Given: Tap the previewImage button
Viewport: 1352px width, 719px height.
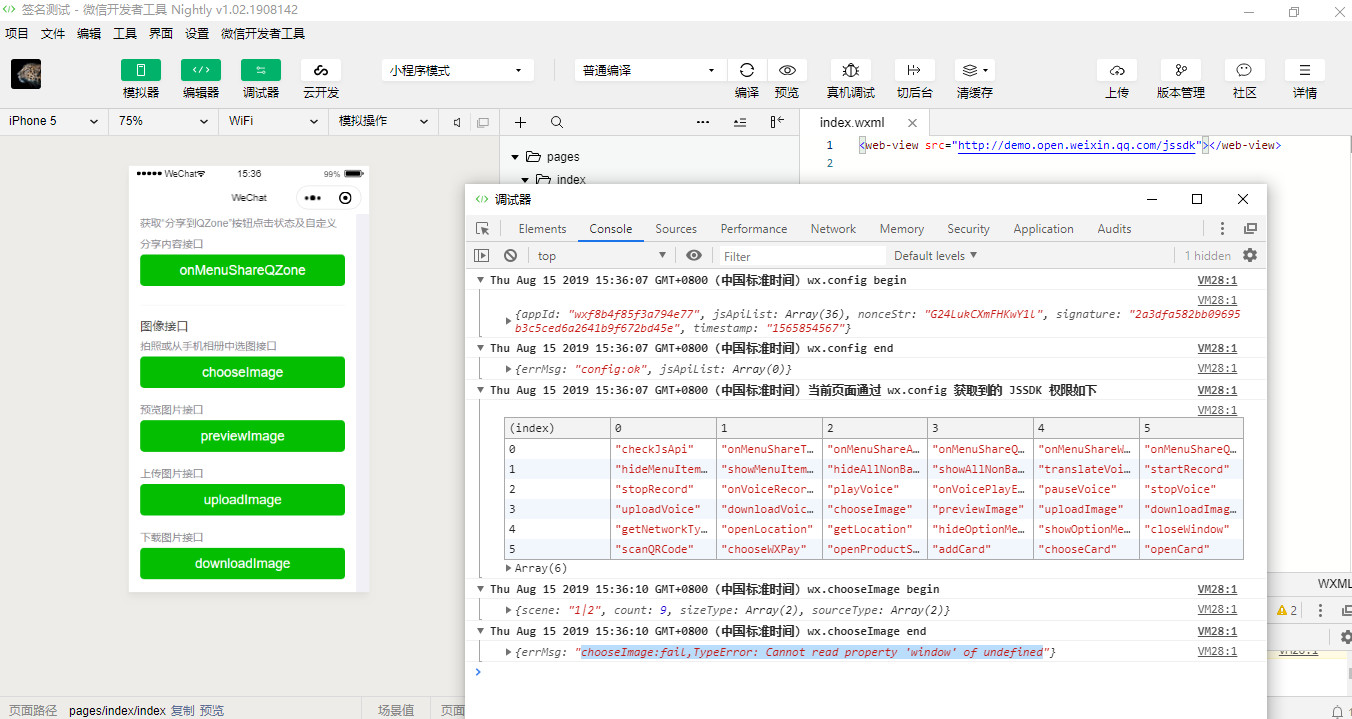Looking at the screenshot, I should tap(243, 436).
